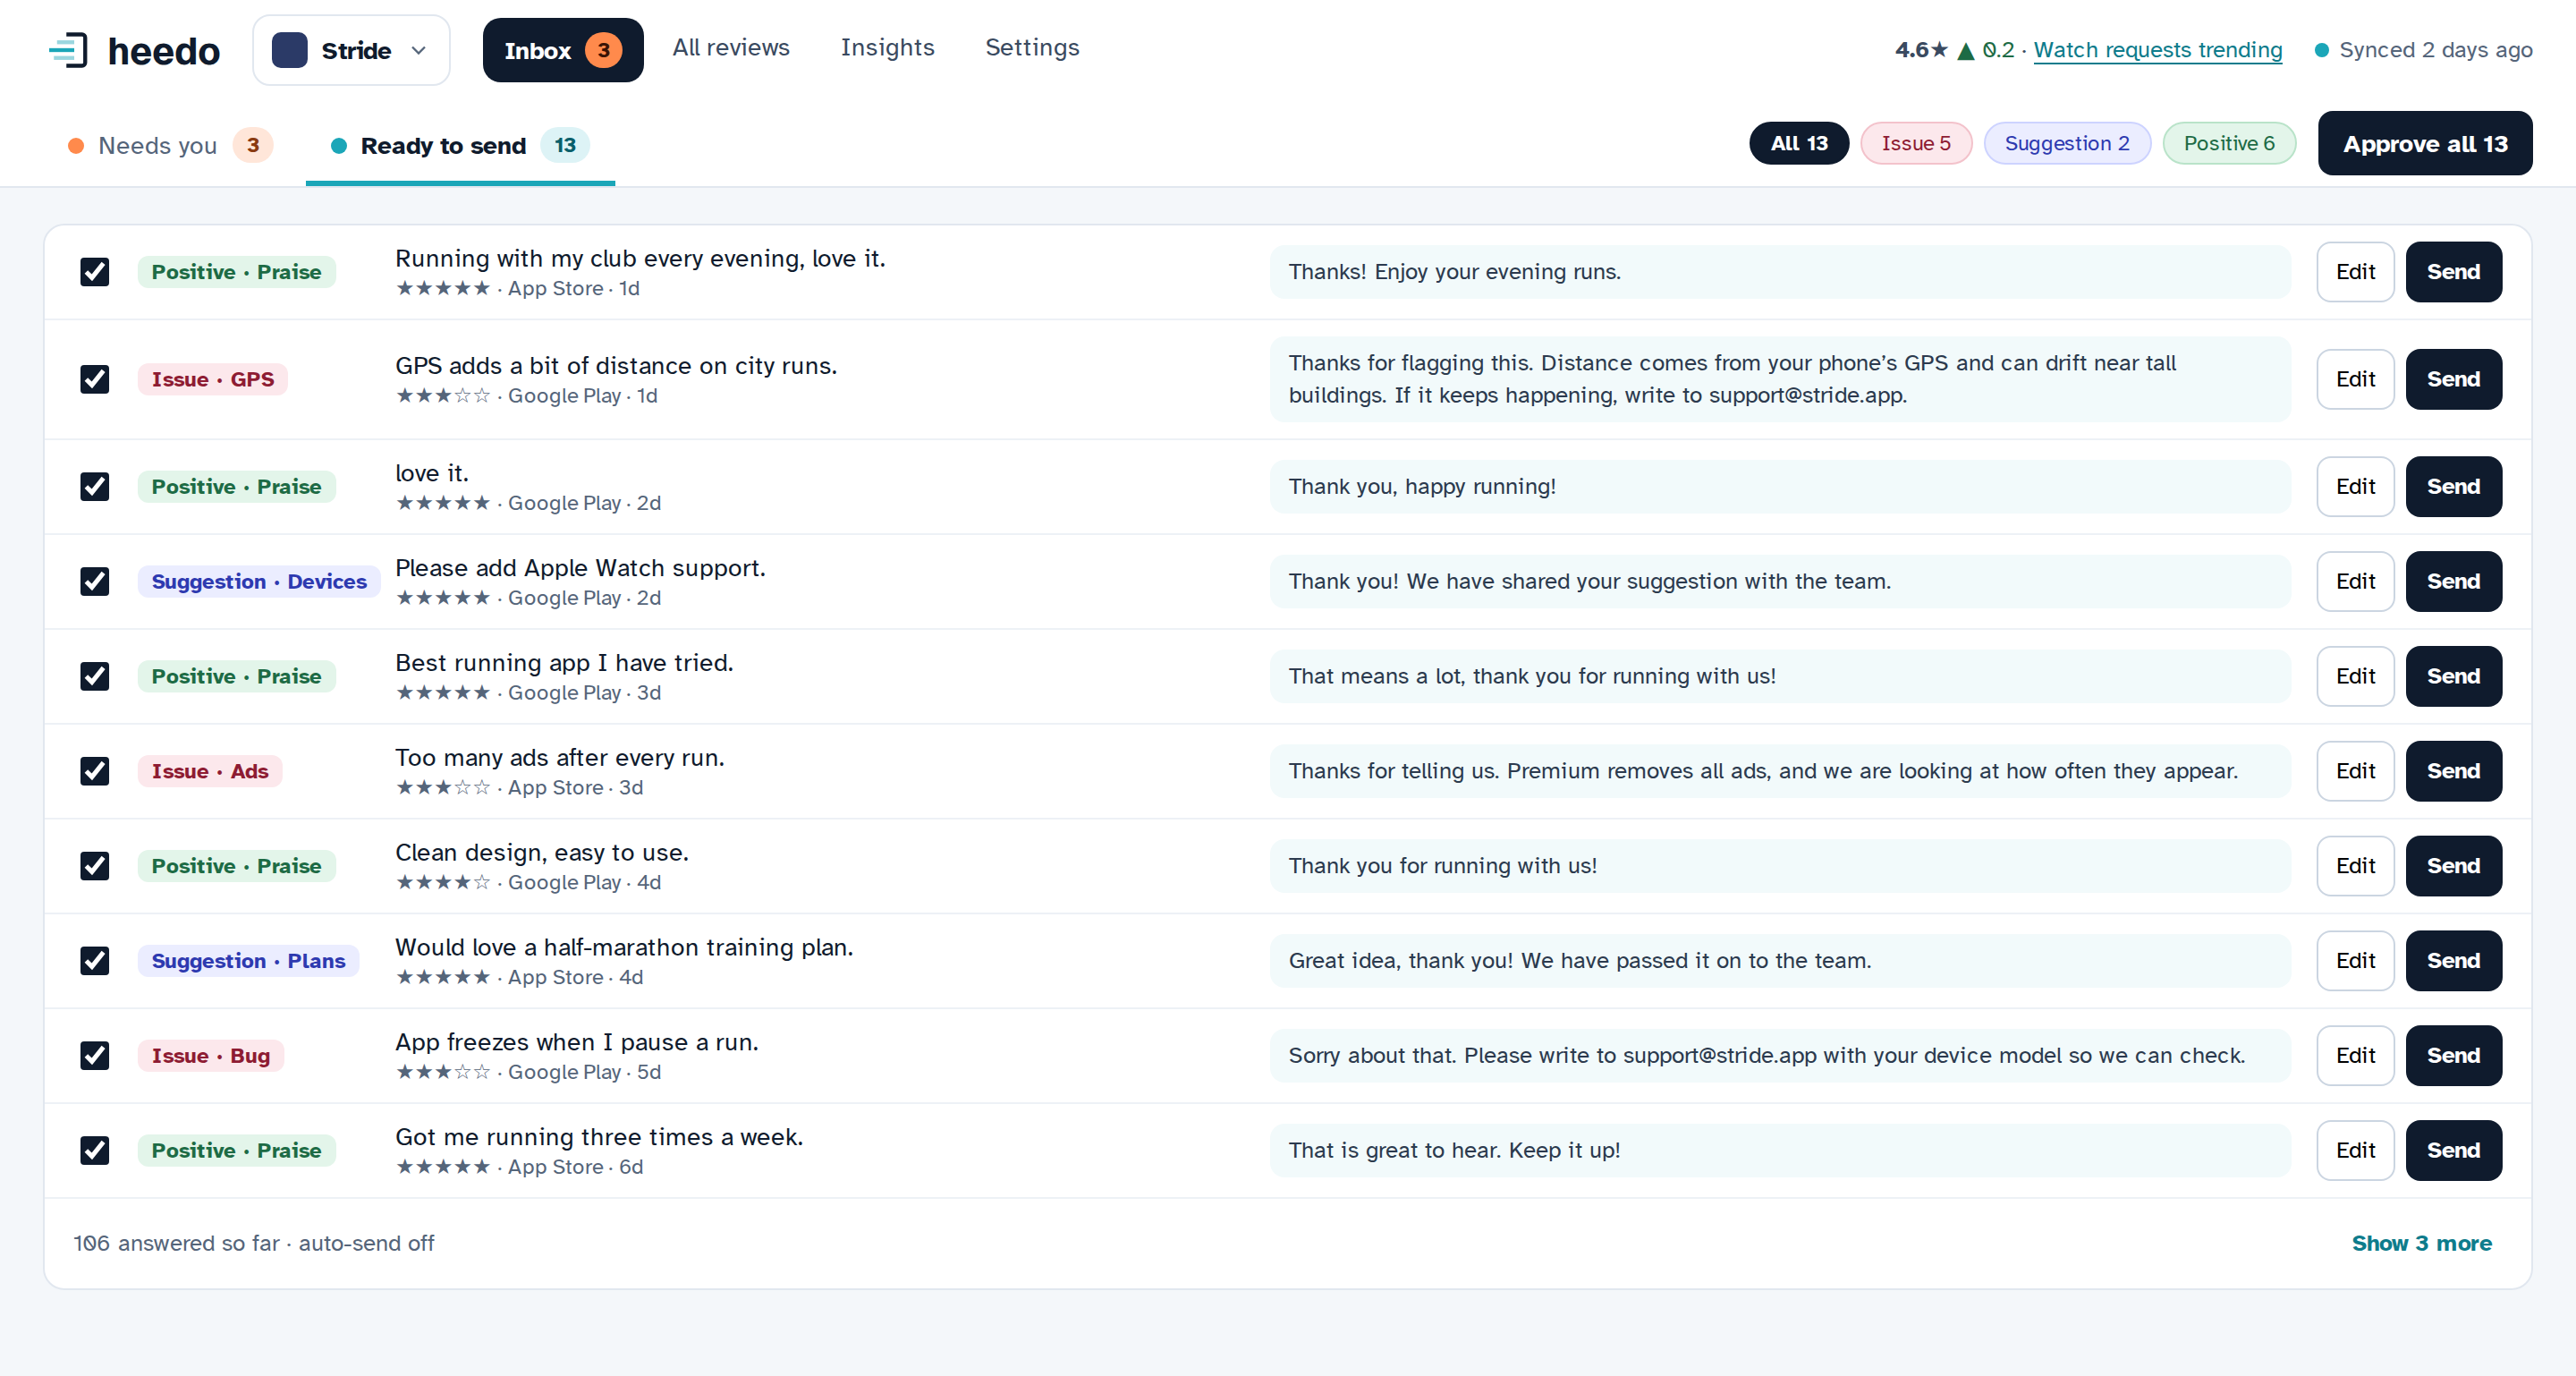Image resolution: width=2576 pixels, height=1376 pixels.
Task: Uncheck the App freezes review checkbox
Action: pos(95,1056)
